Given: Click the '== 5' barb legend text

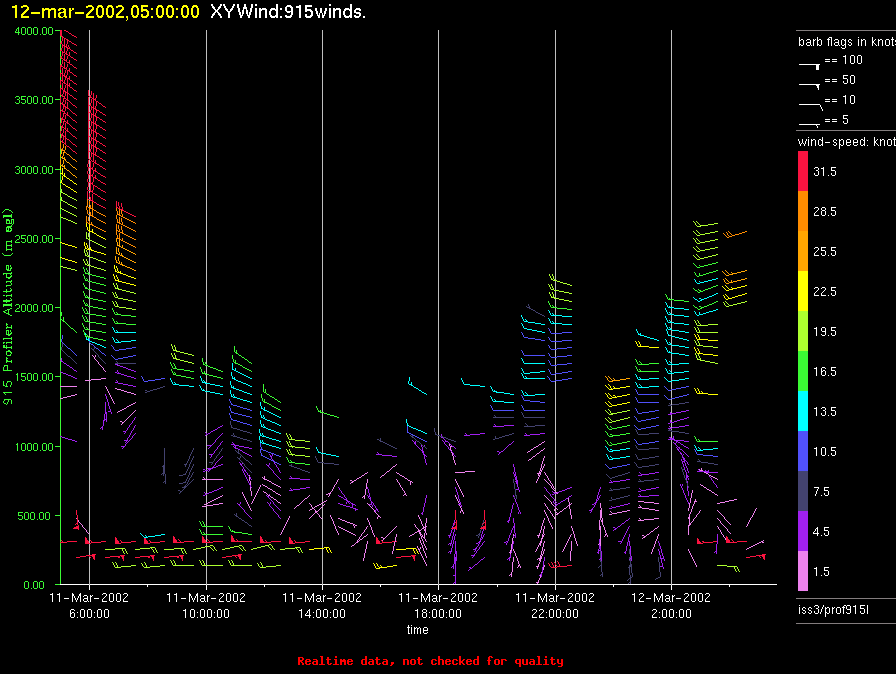Looking at the screenshot, I should click(x=837, y=120).
